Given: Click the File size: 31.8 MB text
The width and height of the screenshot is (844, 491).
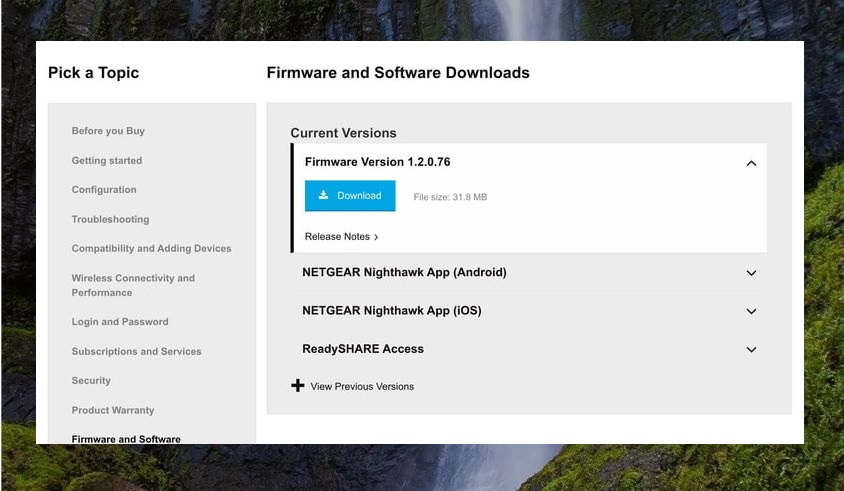Looking at the screenshot, I should coord(450,197).
